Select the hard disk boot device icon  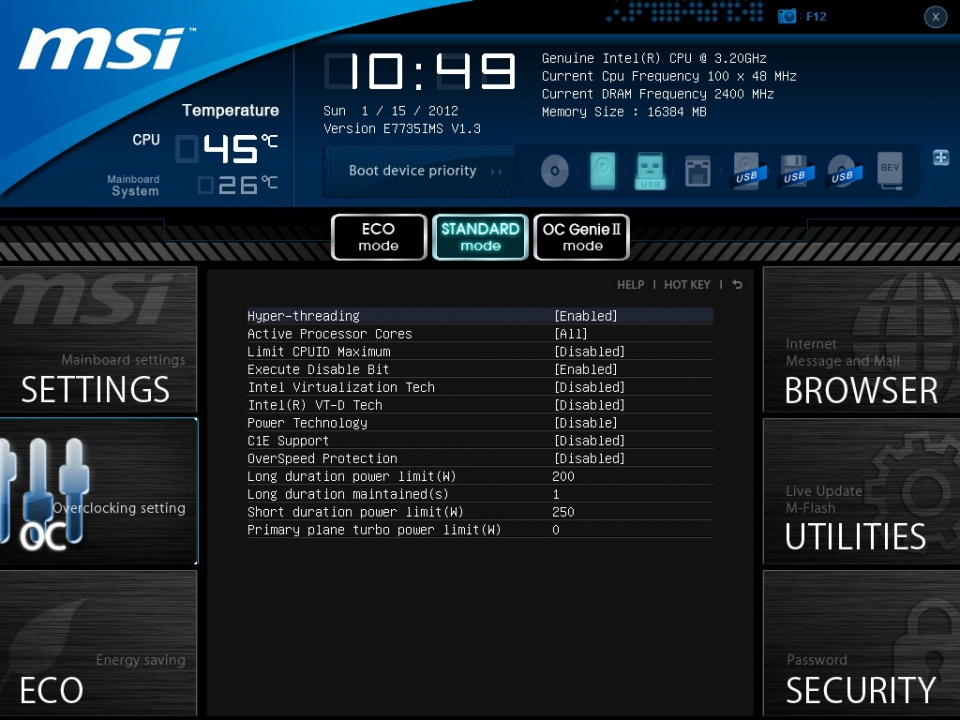(x=603, y=171)
